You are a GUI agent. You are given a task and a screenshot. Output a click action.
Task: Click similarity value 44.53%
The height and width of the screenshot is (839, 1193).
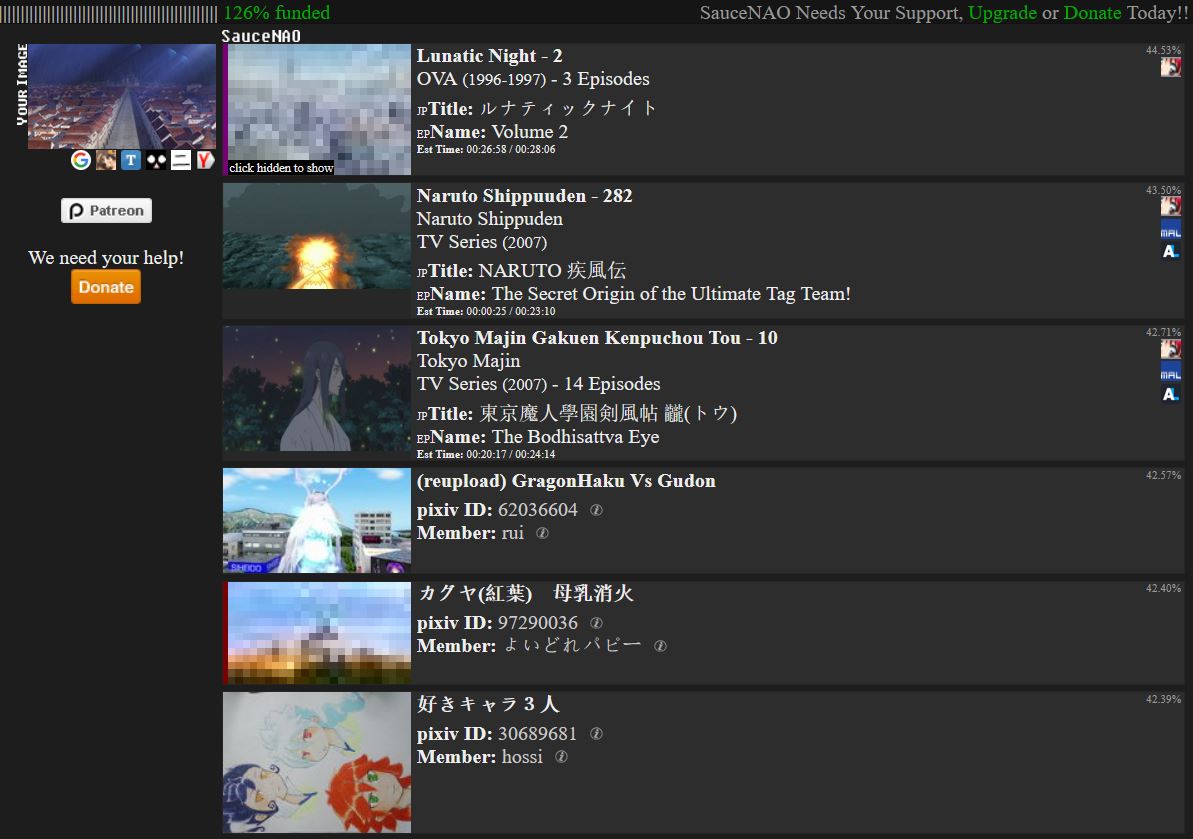(x=1163, y=50)
